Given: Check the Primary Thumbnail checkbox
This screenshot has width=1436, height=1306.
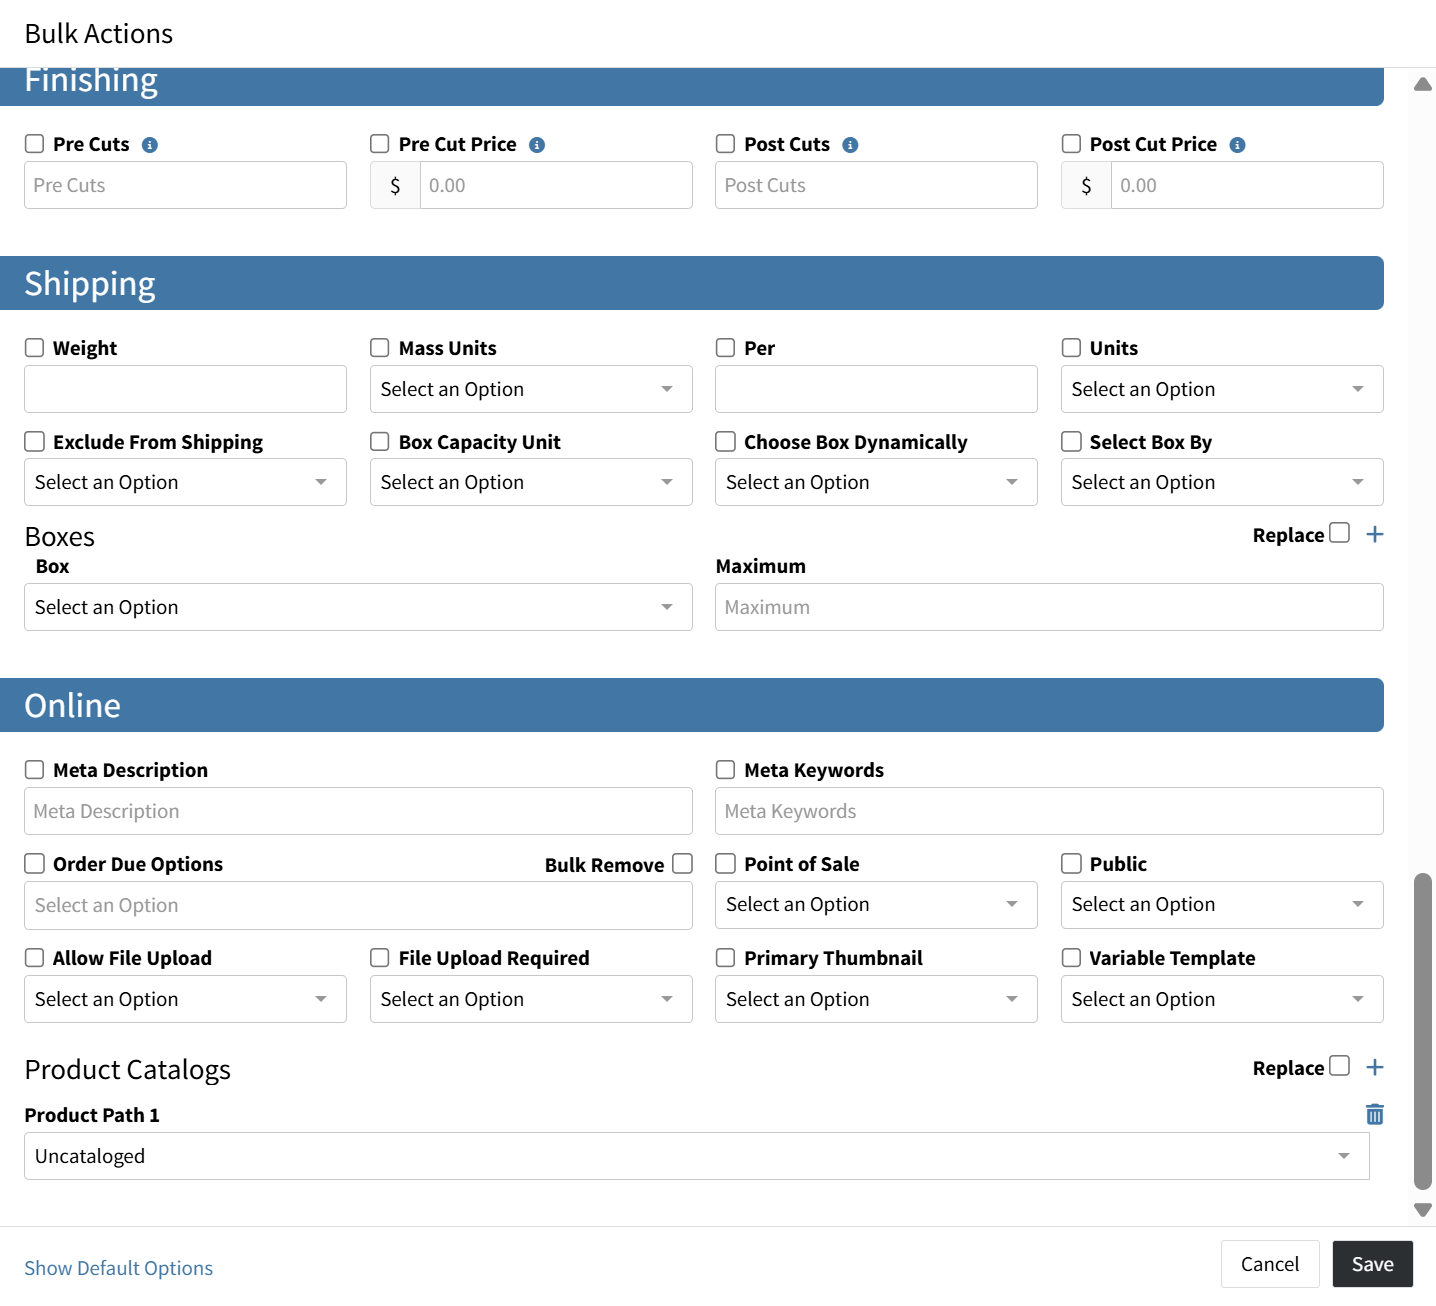Looking at the screenshot, I should pyautogui.click(x=726, y=957).
